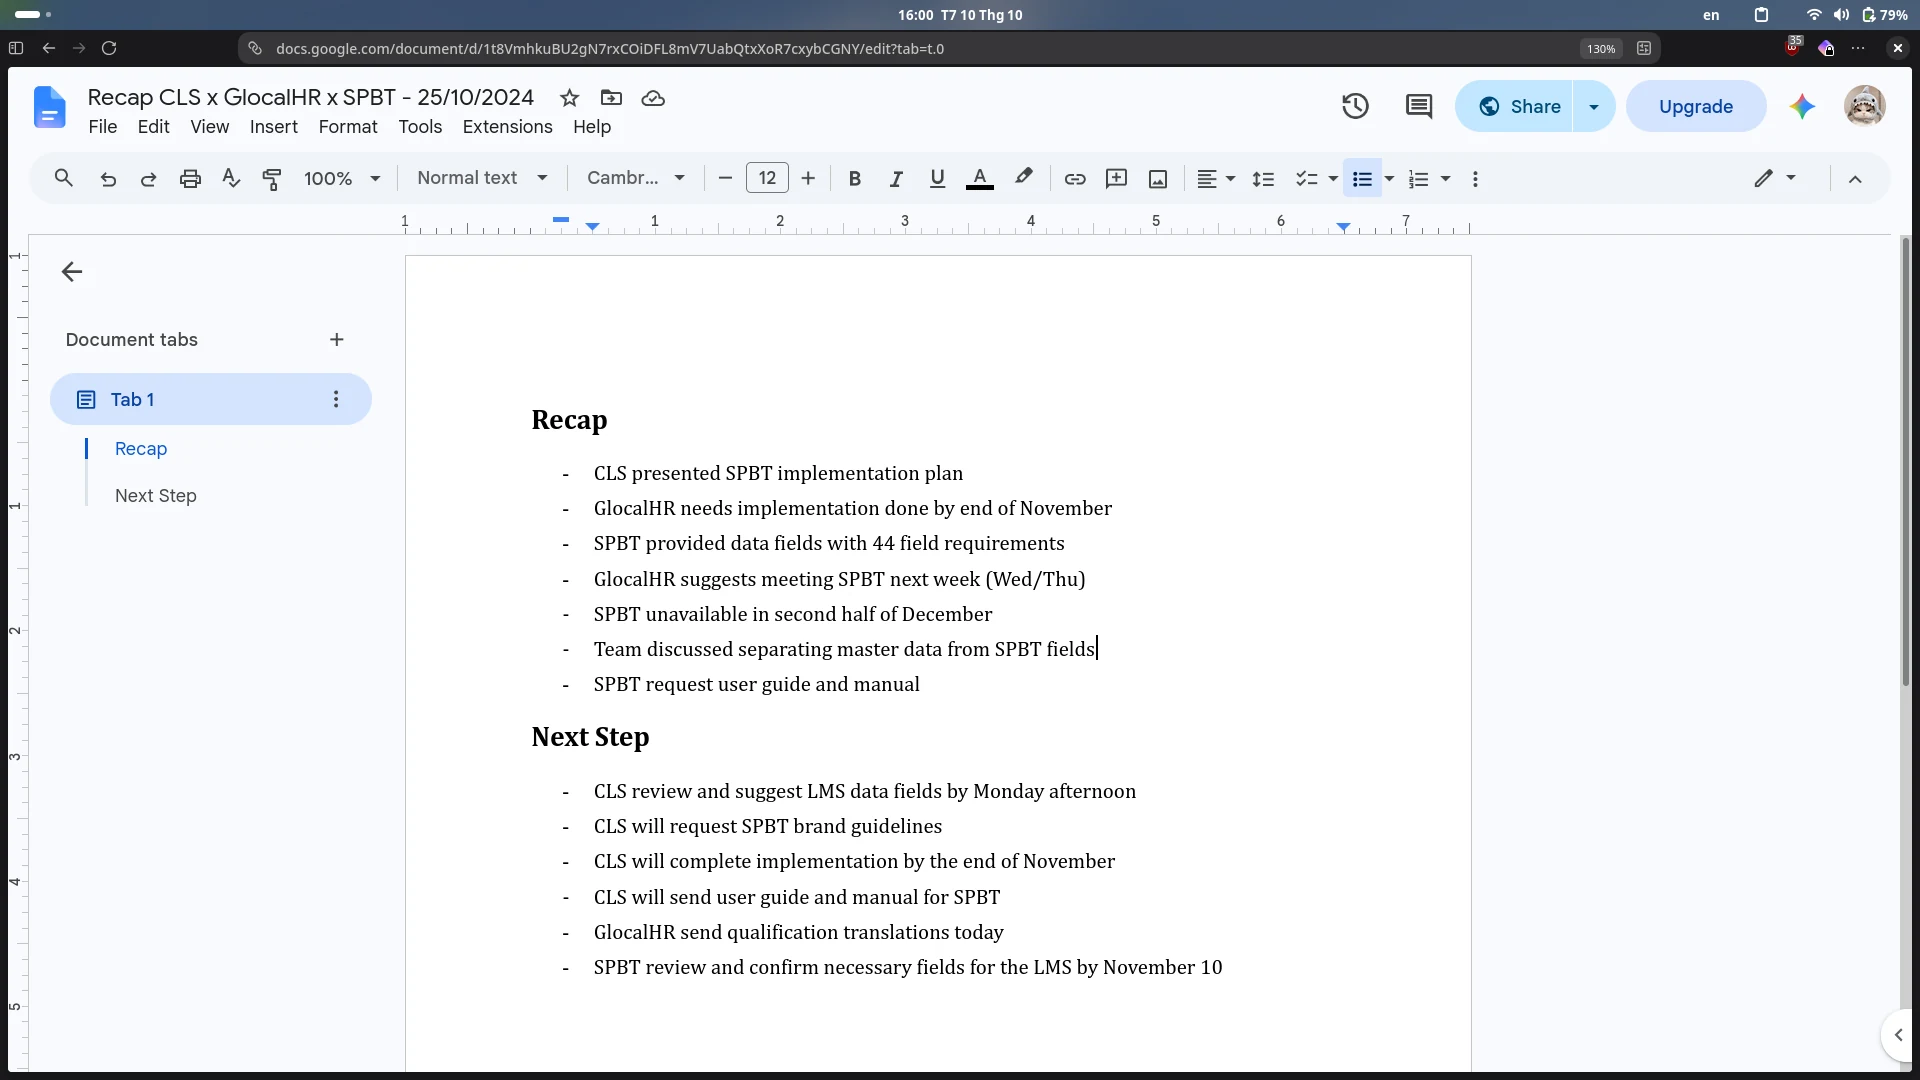
Task: Open the Normal text styles dropdown
Action: [482, 178]
